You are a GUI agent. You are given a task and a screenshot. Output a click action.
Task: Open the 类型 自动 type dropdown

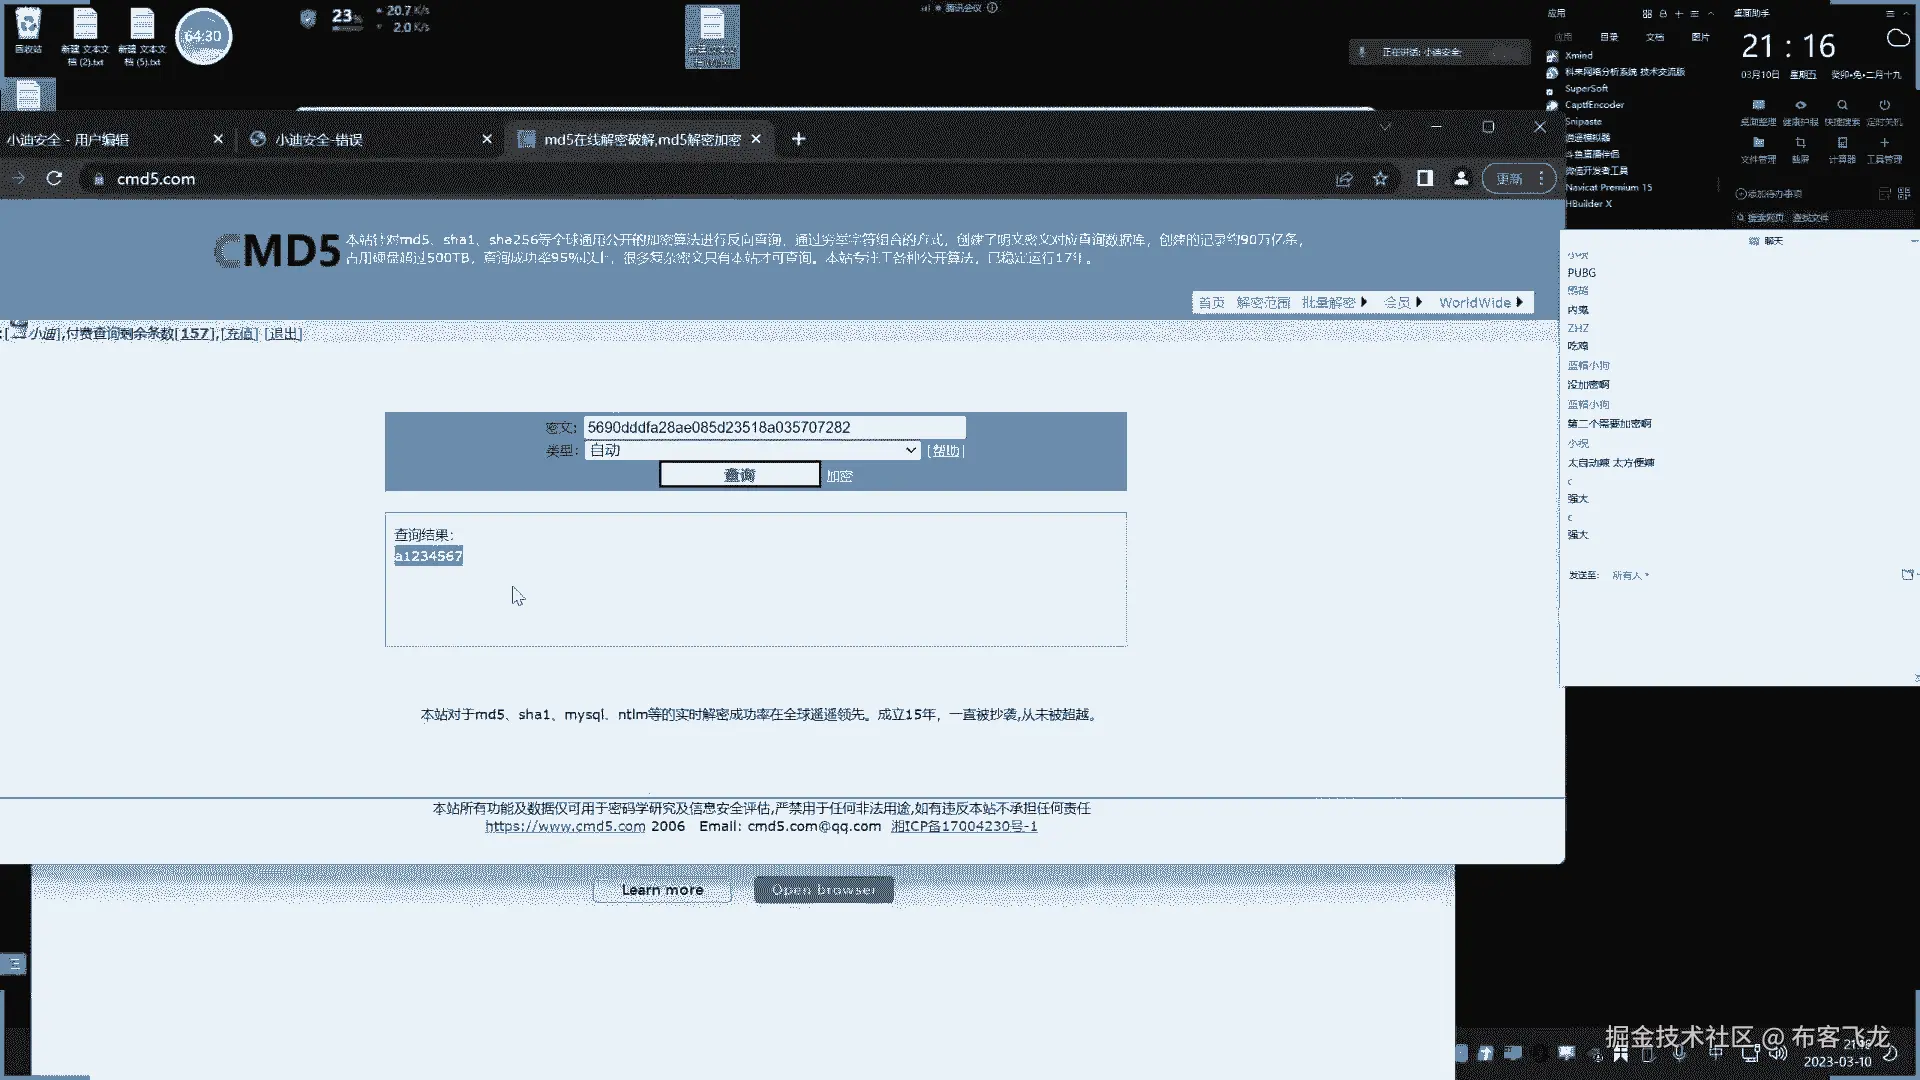coord(752,450)
